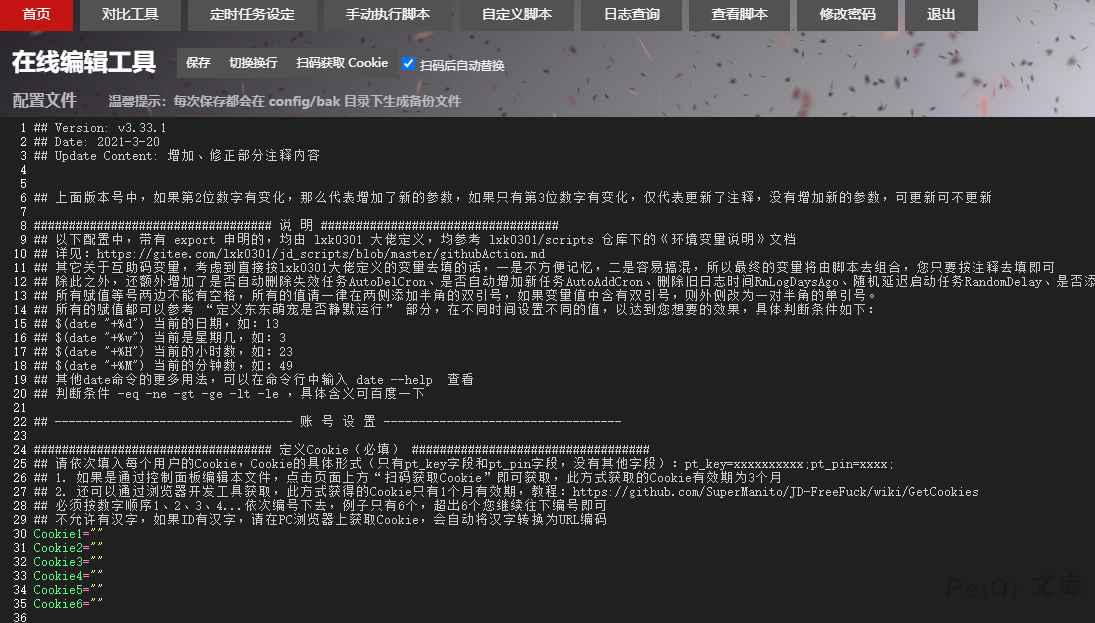Open the 首页 home tab
1095x623 pixels.
pos(37,15)
